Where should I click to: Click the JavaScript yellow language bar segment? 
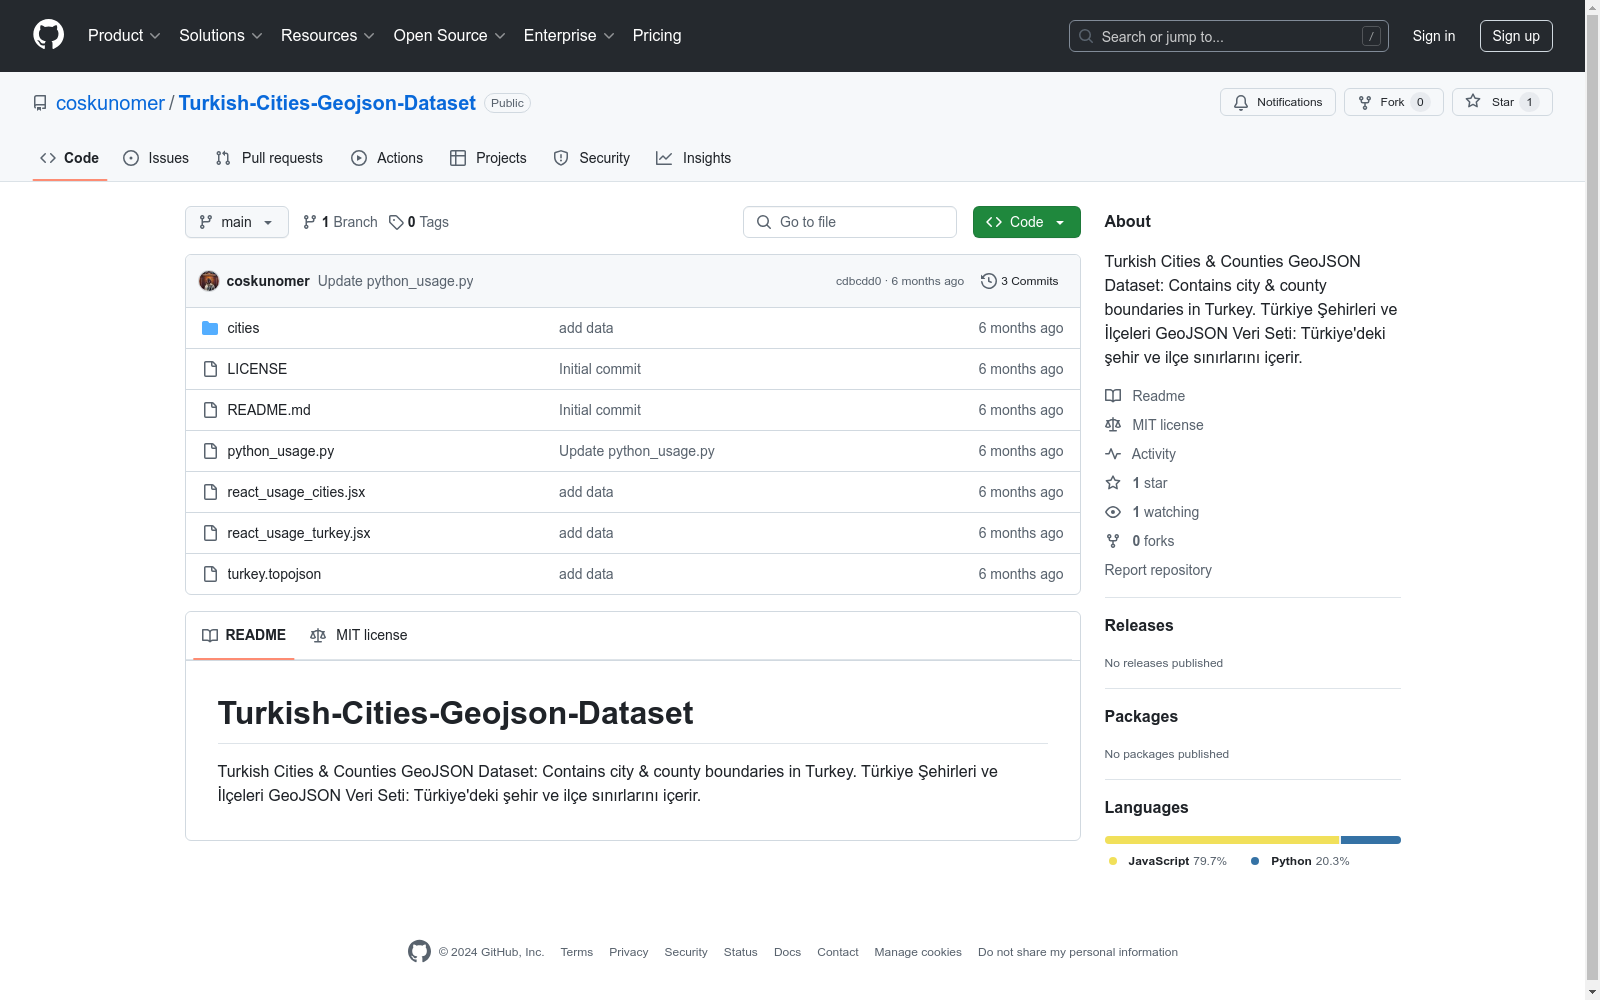click(x=1222, y=840)
